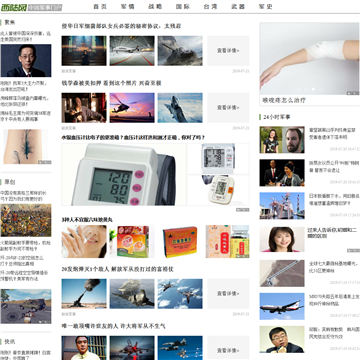
Task: Open the woman drinking water image
Action: [x=84, y=242]
